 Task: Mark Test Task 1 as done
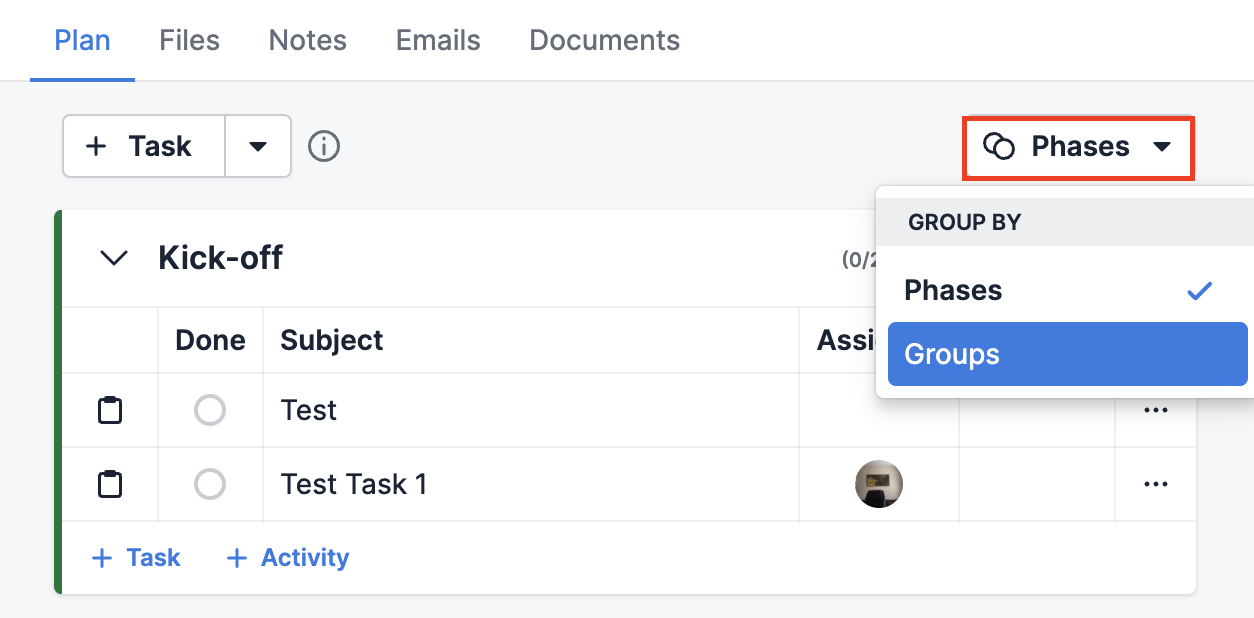pos(210,484)
